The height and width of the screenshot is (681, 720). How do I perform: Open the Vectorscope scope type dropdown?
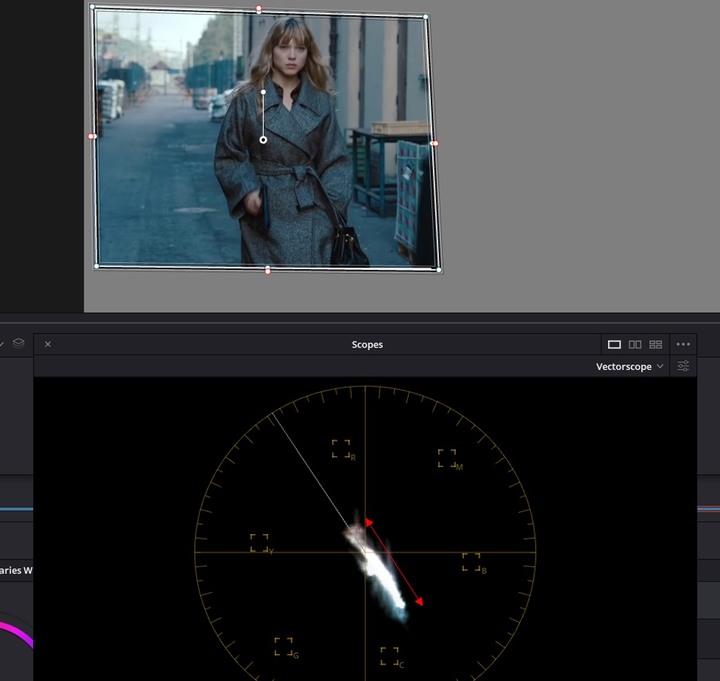click(x=630, y=366)
